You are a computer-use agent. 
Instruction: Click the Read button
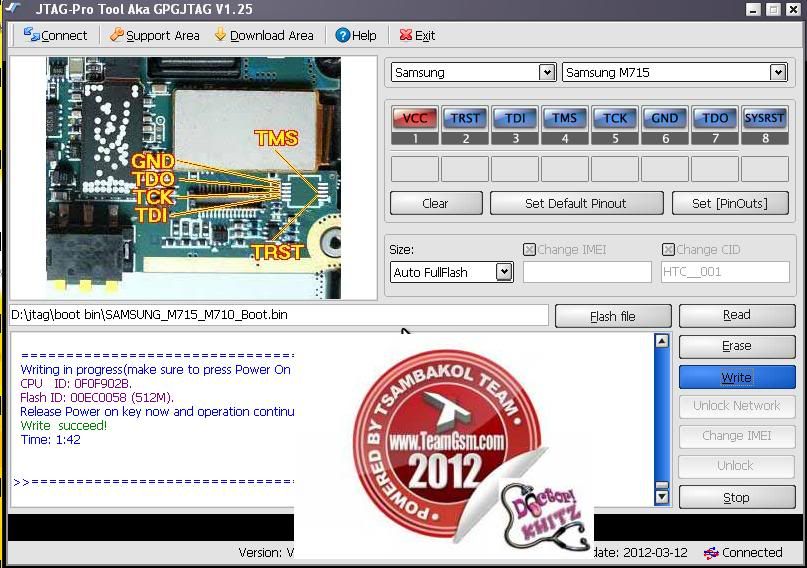click(x=737, y=315)
